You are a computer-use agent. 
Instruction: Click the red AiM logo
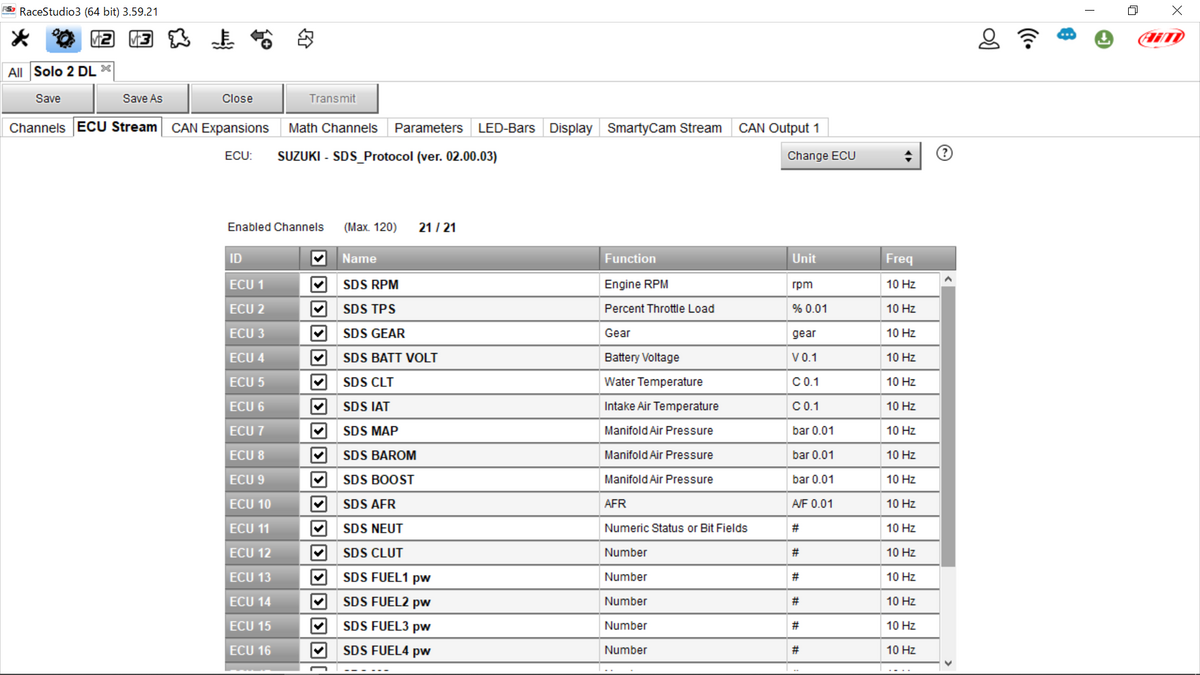(x=1161, y=39)
